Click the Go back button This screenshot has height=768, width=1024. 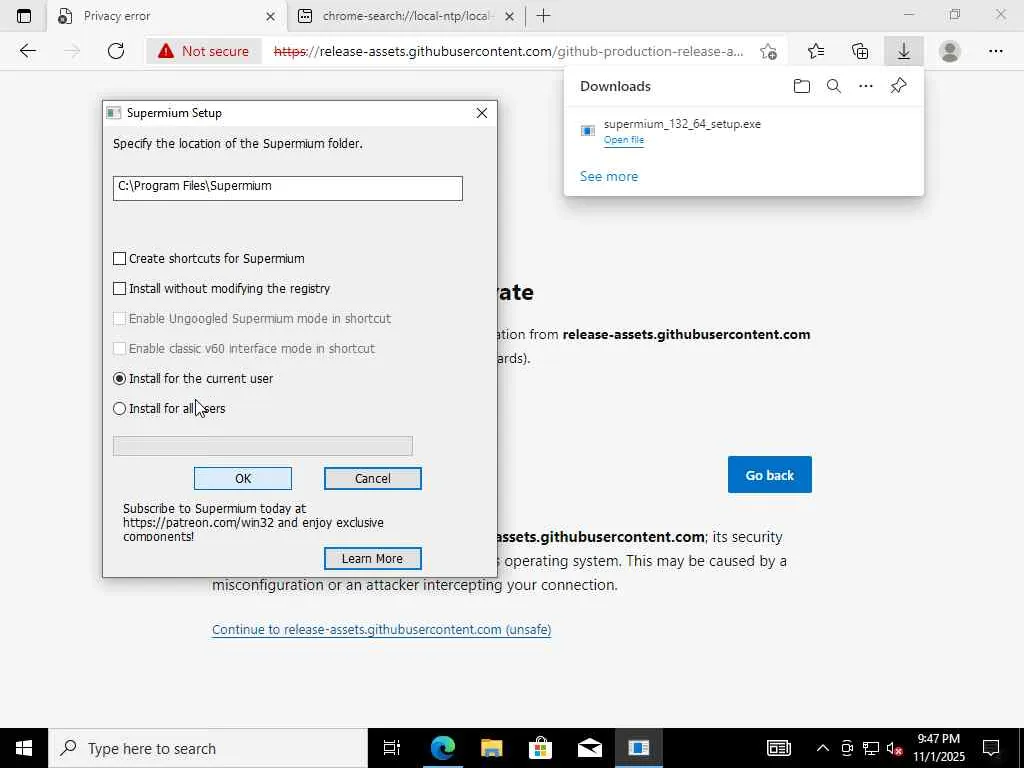click(x=770, y=475)
